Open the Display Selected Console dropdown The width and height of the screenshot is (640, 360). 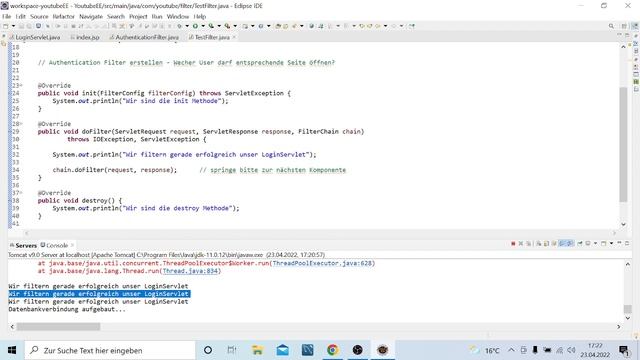pos(596,244)
